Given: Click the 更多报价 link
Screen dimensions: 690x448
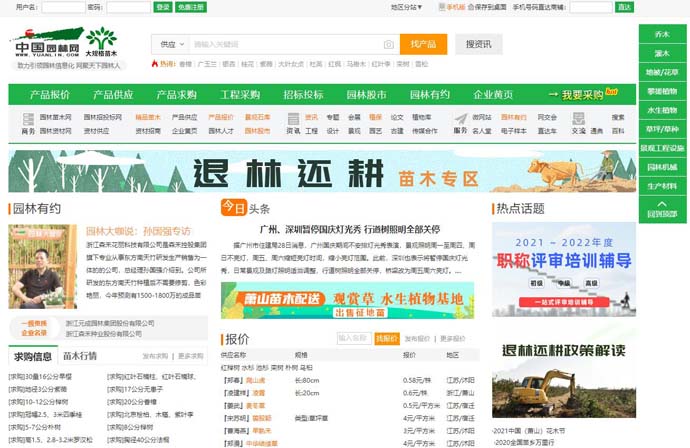Looking at the screenshot, I should click(452, 338).
